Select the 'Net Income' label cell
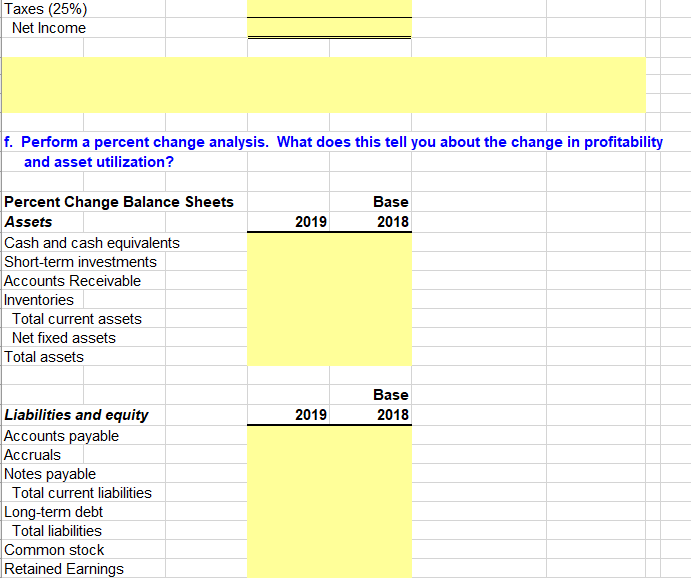 click(x=49, y=28)
